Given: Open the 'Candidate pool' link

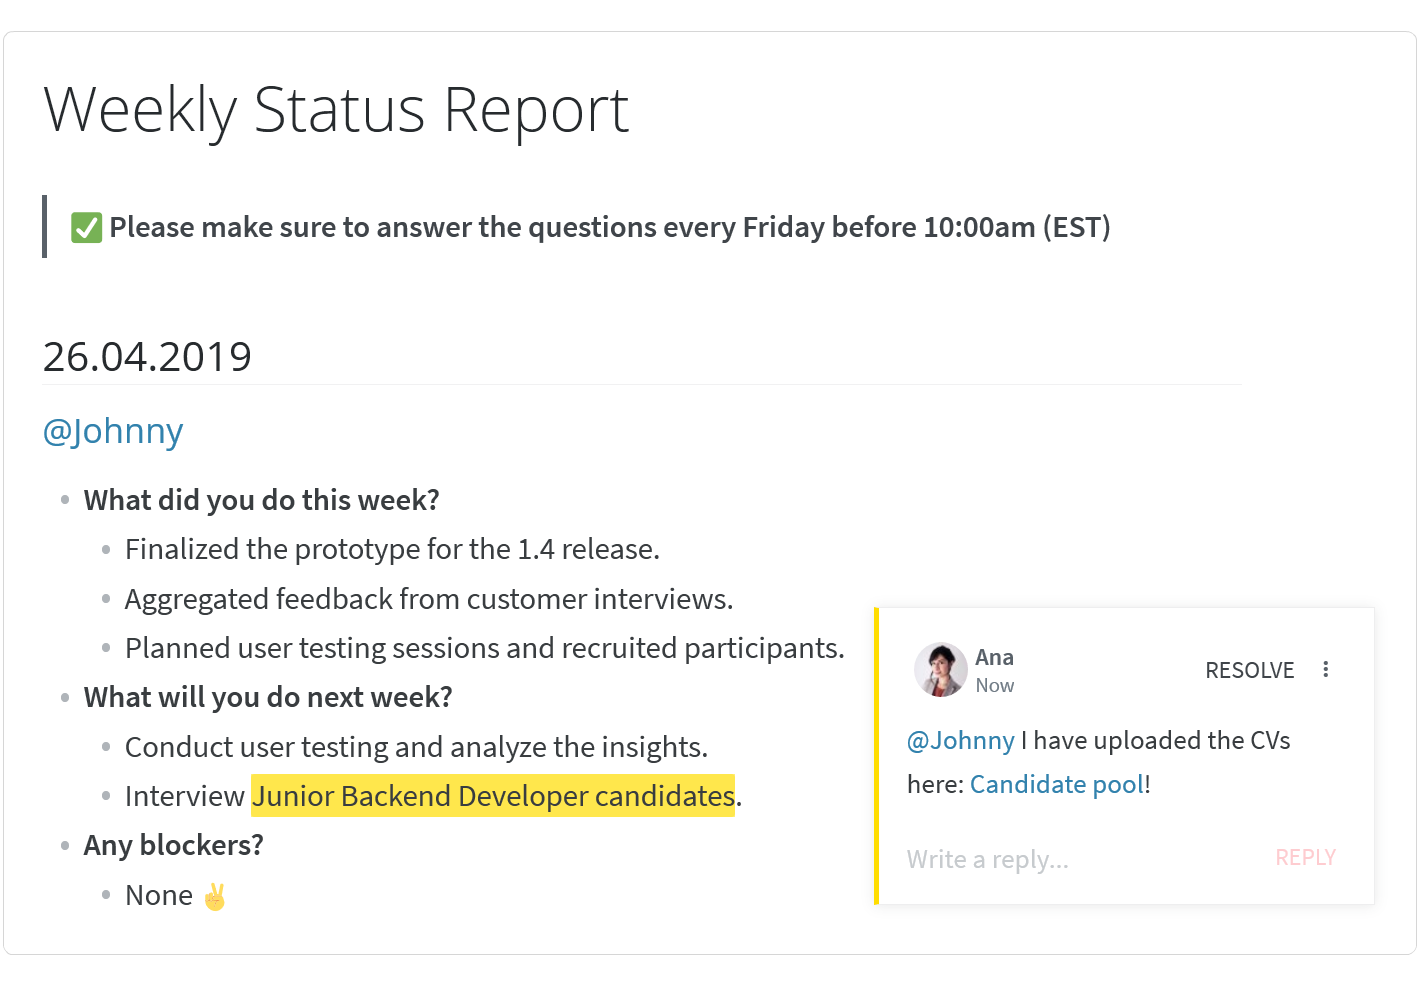Looking at the screenshot, I should click(1056, 784).
